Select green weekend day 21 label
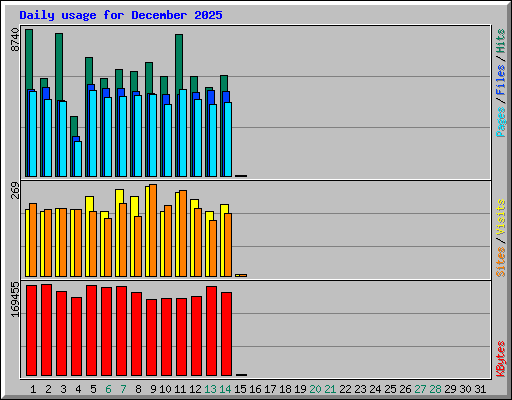The image size is (512, 400). coord(330,389)
